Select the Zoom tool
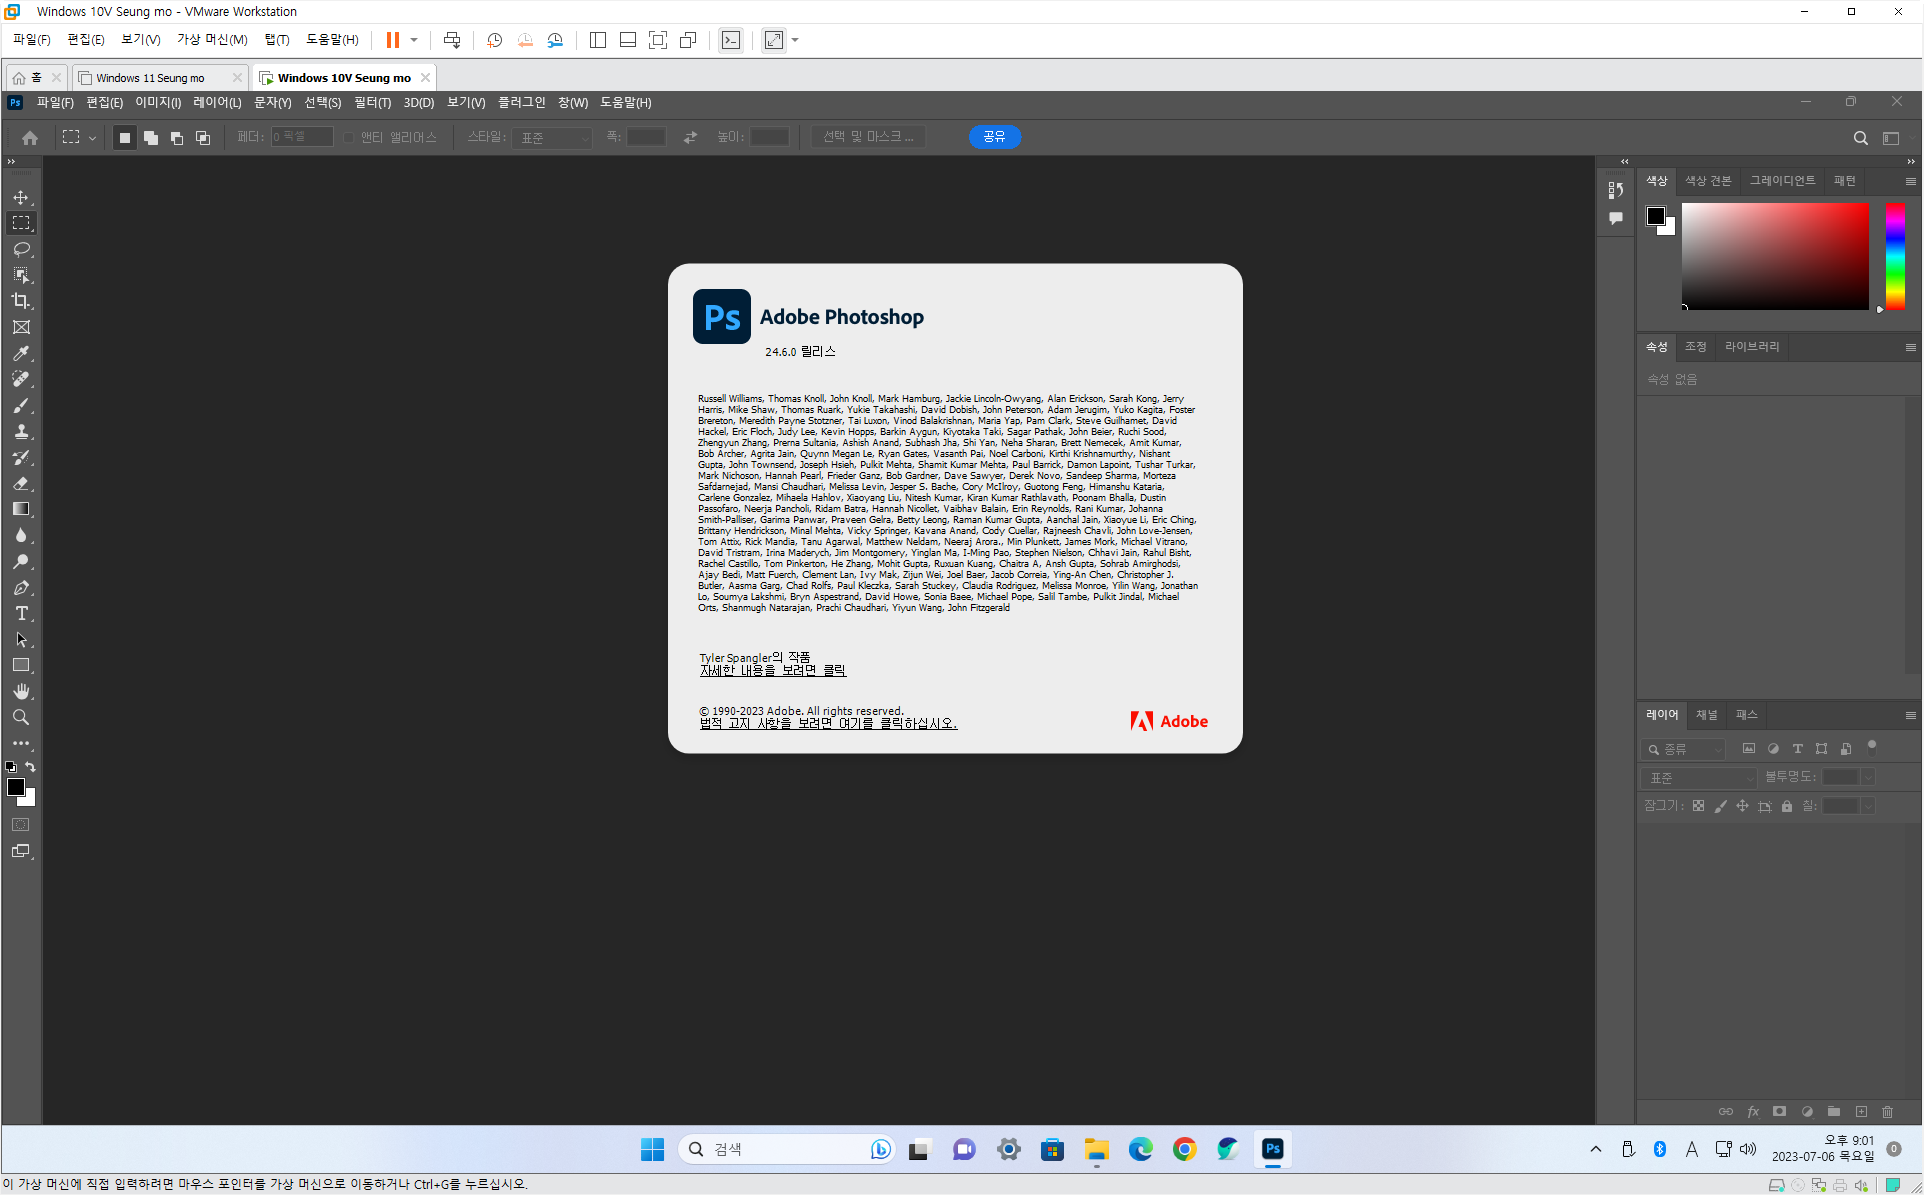The height and width of the screenshot is (1195, 1924). click(21, 717)
